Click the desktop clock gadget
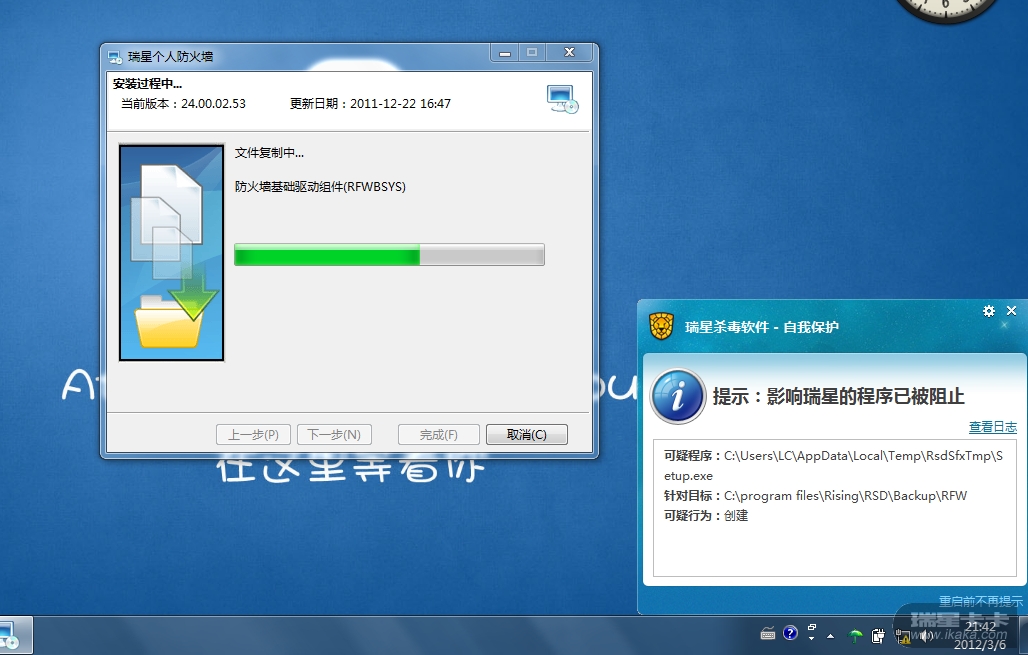The image size is (1028, 655). [x=946, y=10]
